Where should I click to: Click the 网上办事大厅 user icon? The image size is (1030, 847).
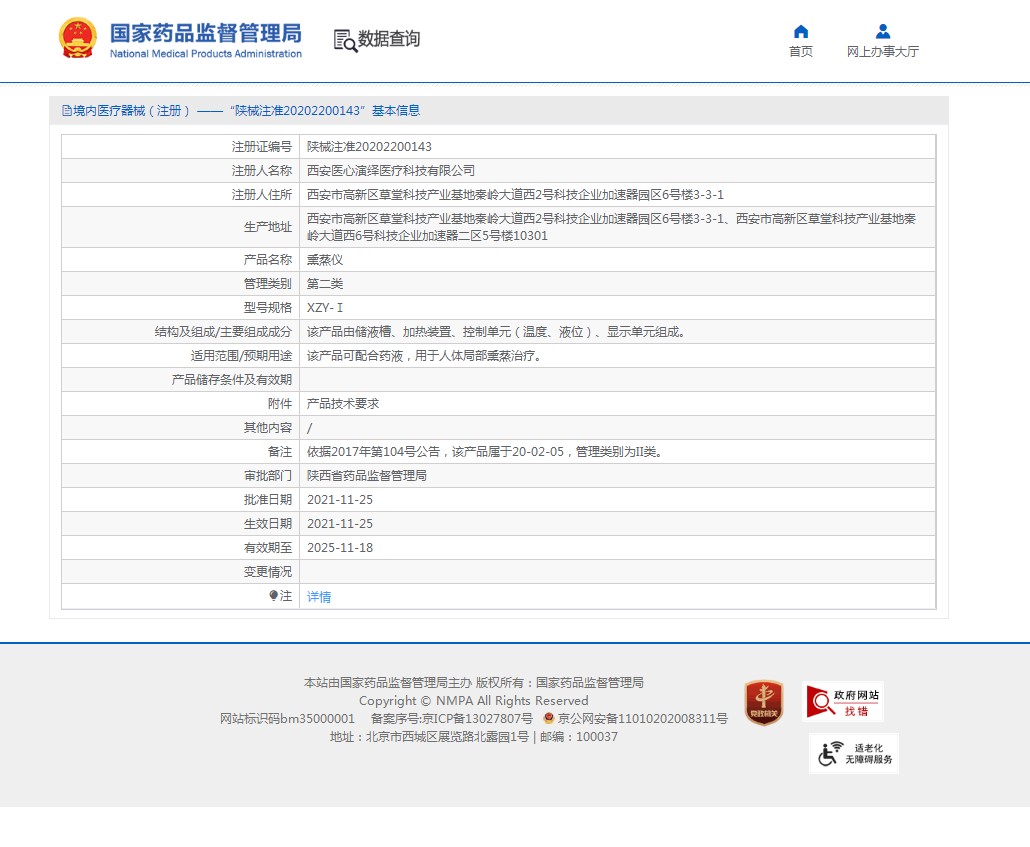pos(883,31)
